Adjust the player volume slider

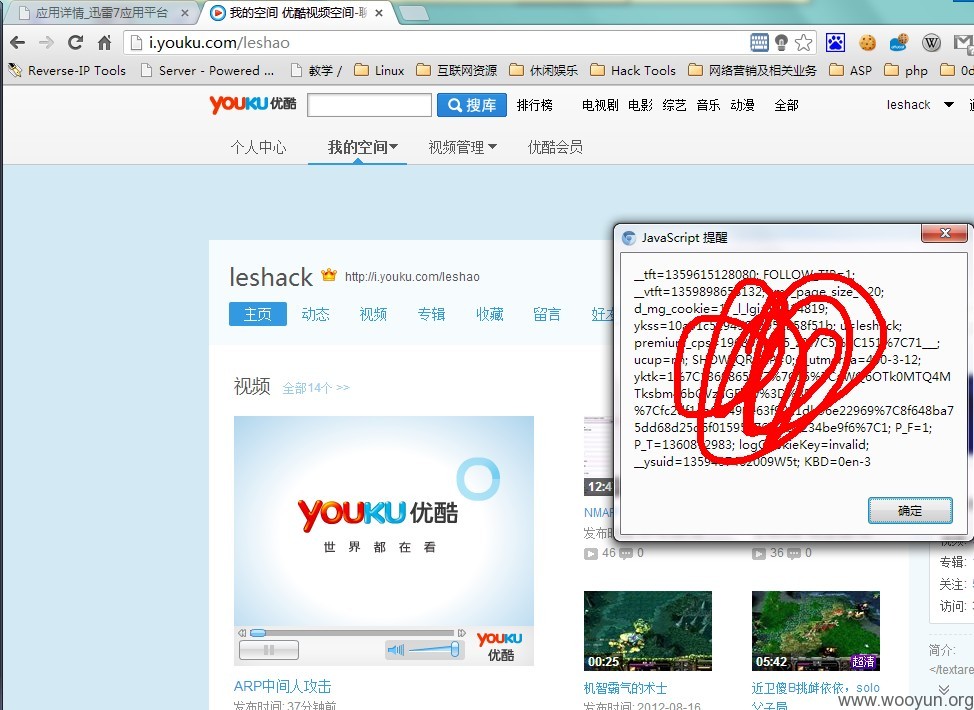pyautogui.click(x=434, y=650)
